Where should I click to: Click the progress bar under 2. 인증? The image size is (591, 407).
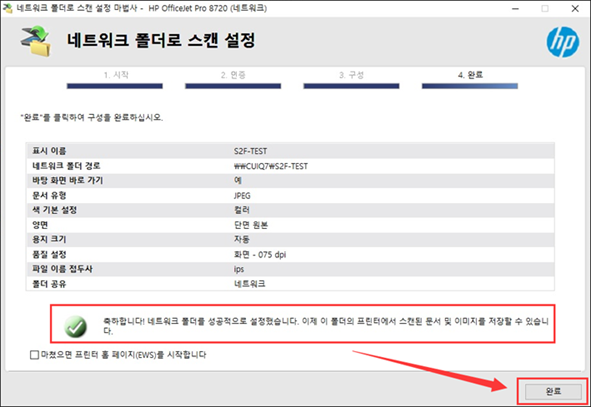233,86
